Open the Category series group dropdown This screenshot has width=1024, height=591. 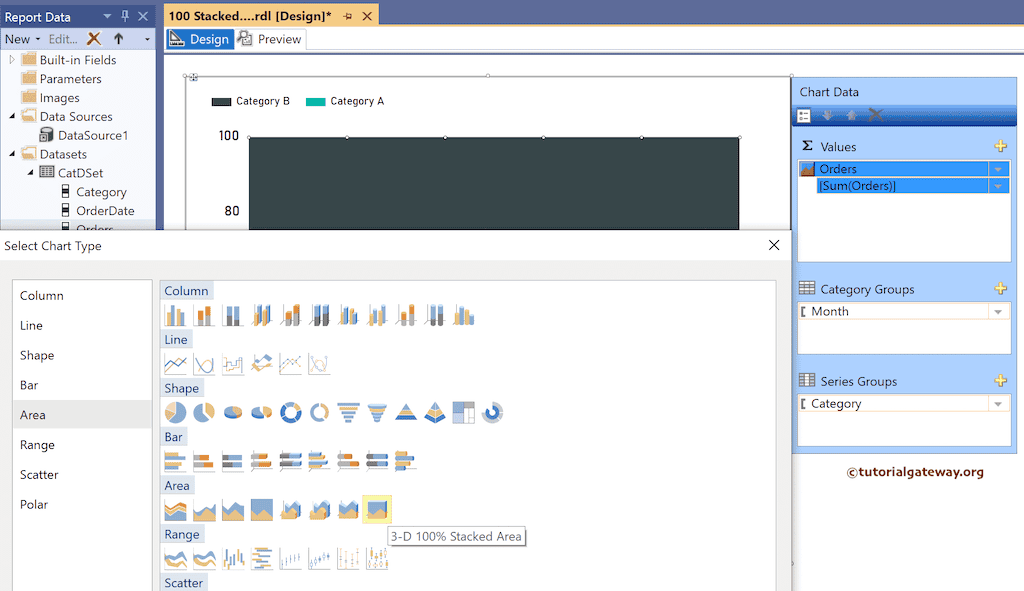point(998,404)
